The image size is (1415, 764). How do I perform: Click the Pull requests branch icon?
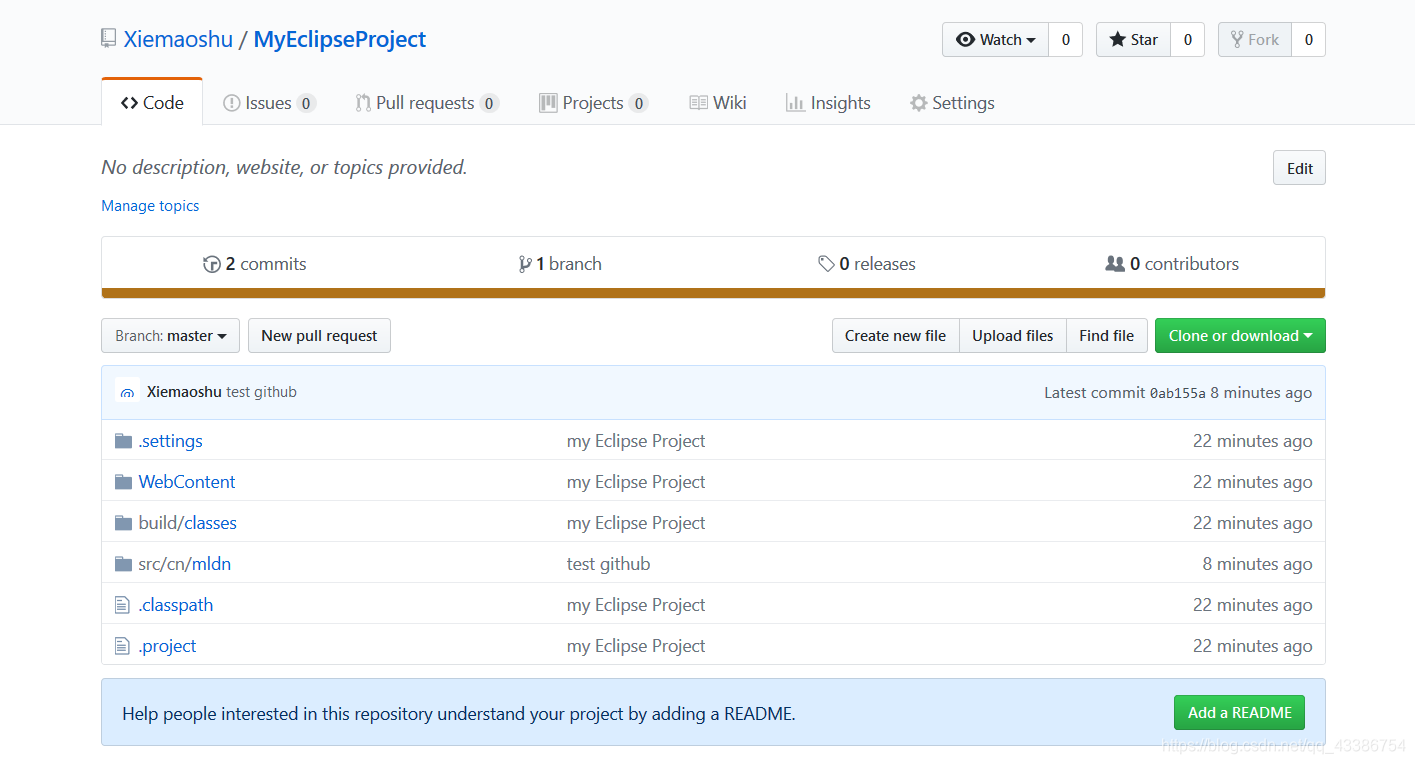point(363,103)
